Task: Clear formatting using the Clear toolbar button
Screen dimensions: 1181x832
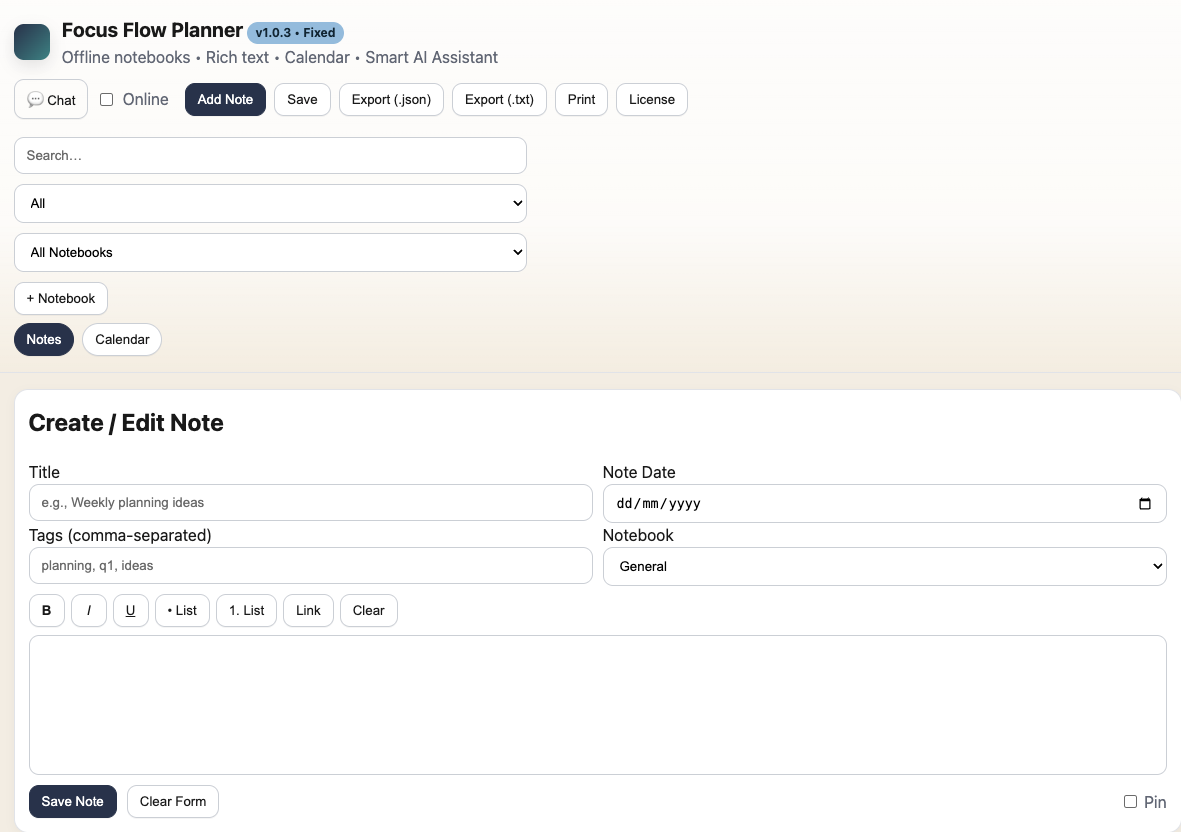Action: tap(368, 610)
